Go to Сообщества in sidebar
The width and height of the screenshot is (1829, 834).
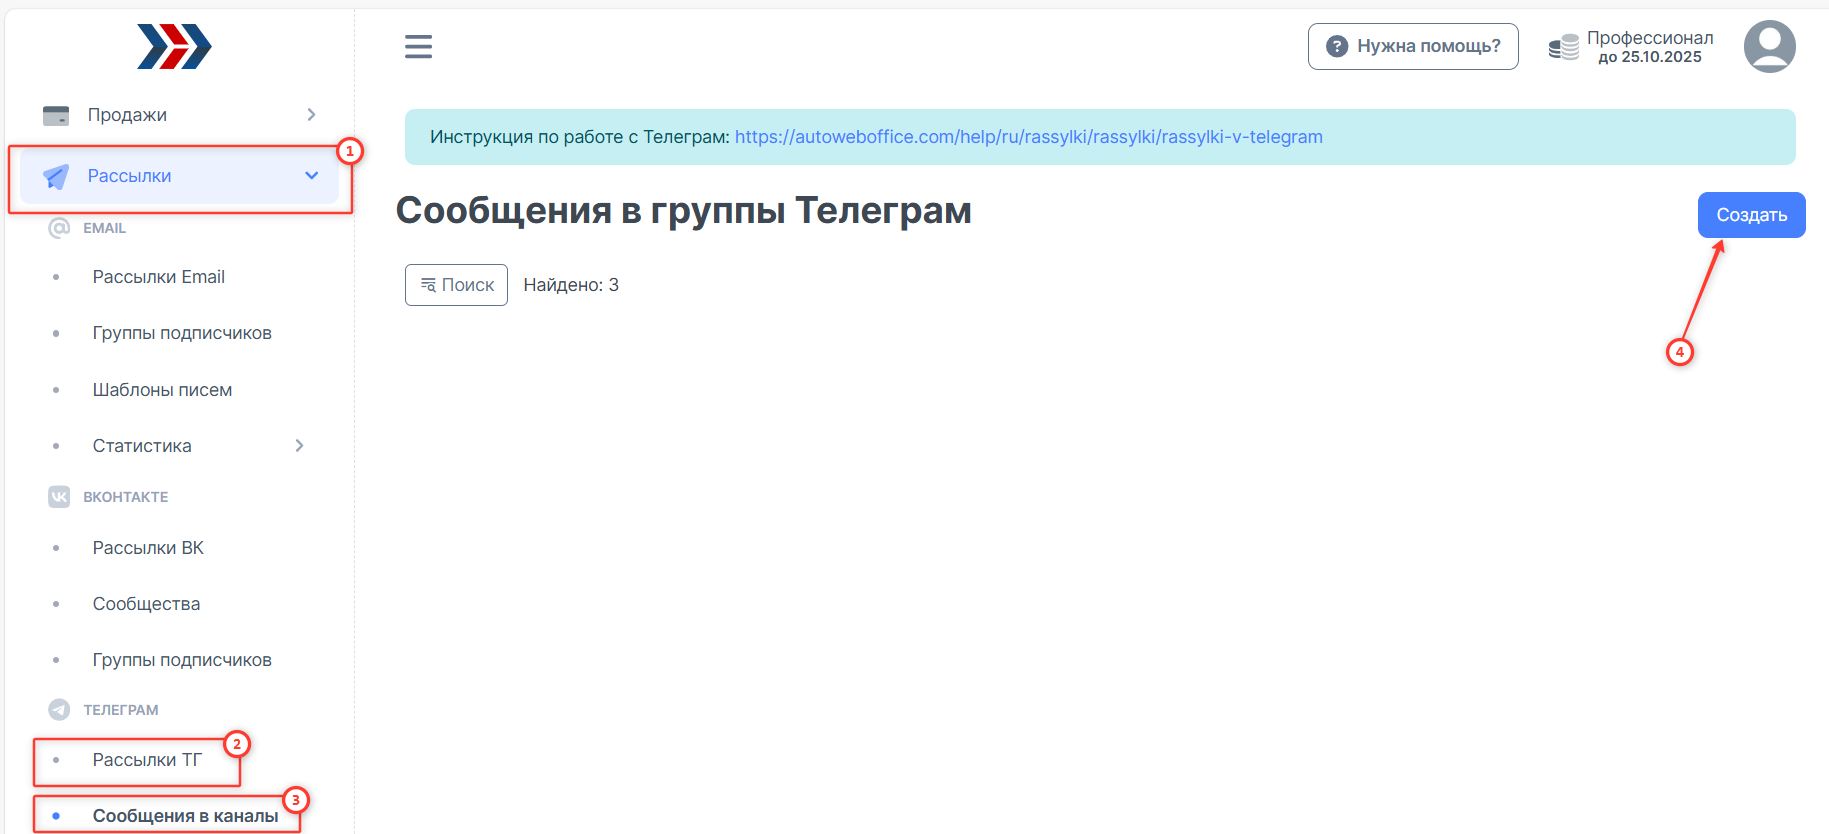(146, 604)
